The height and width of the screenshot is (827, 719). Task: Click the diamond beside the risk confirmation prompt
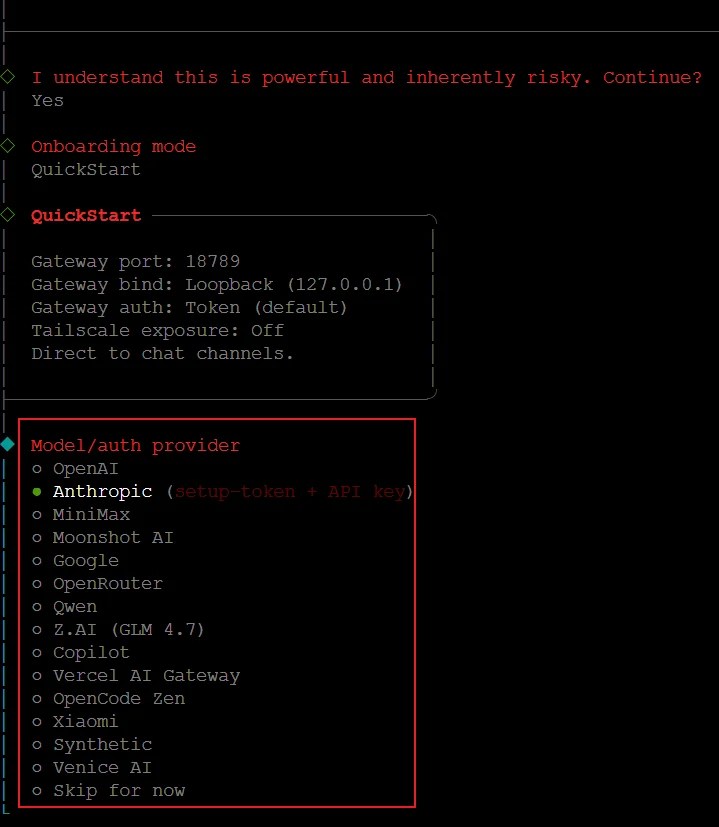8,77
